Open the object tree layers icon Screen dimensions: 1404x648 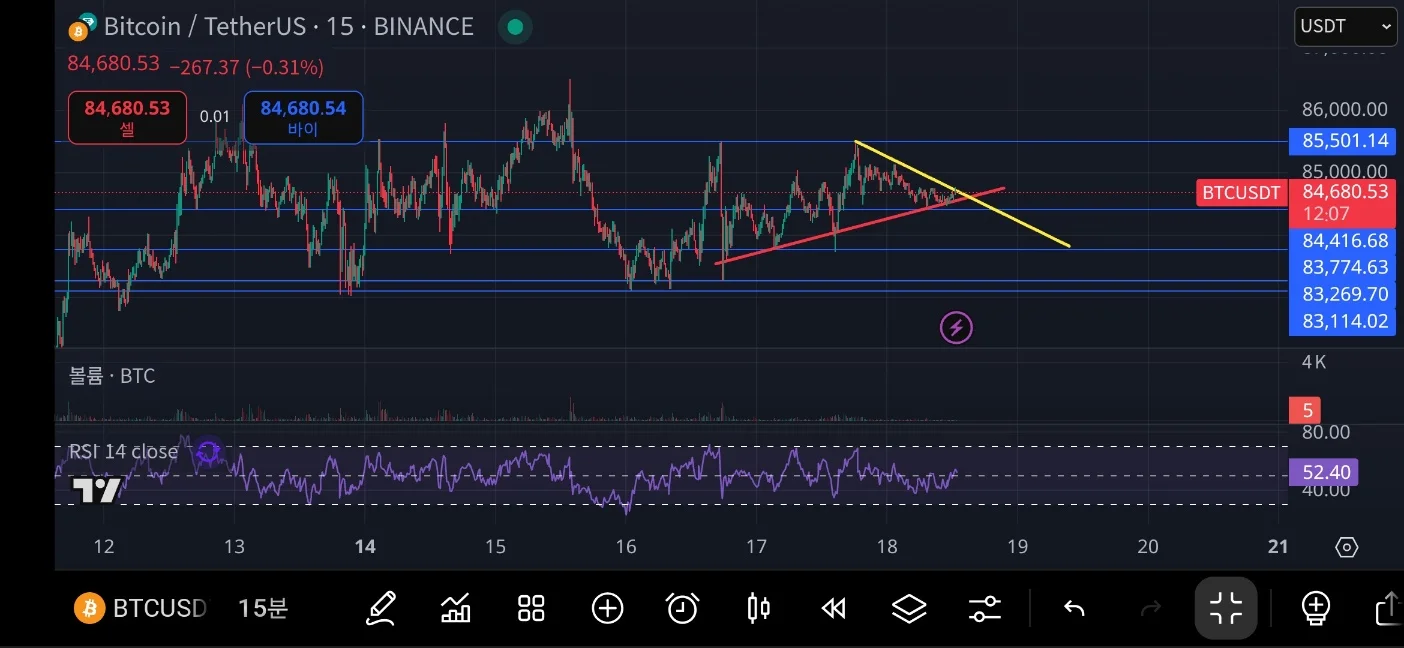(x=909, y=608)
